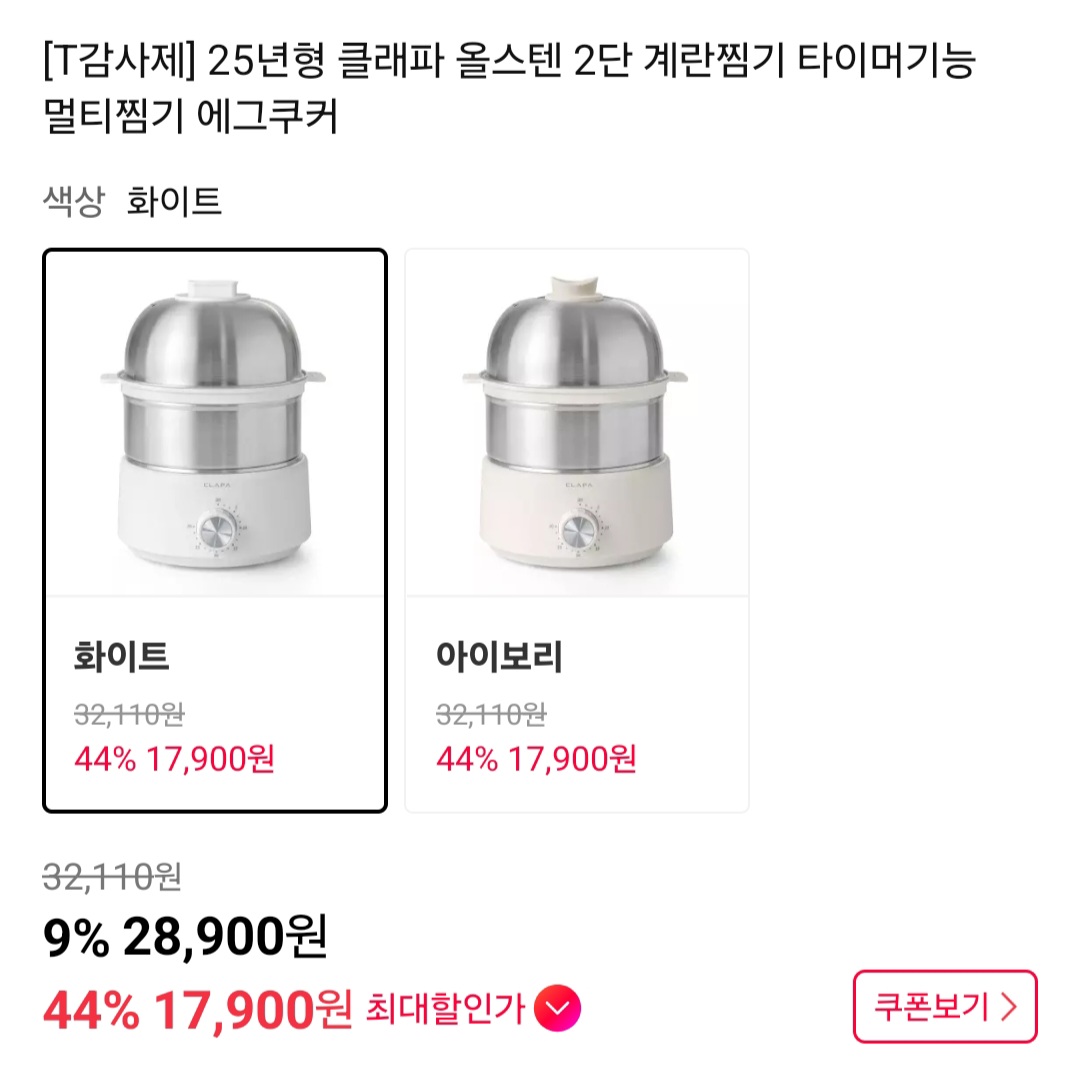Click the timer dial on the ivory steamer
The image size is (1080, 1074).
576,534
